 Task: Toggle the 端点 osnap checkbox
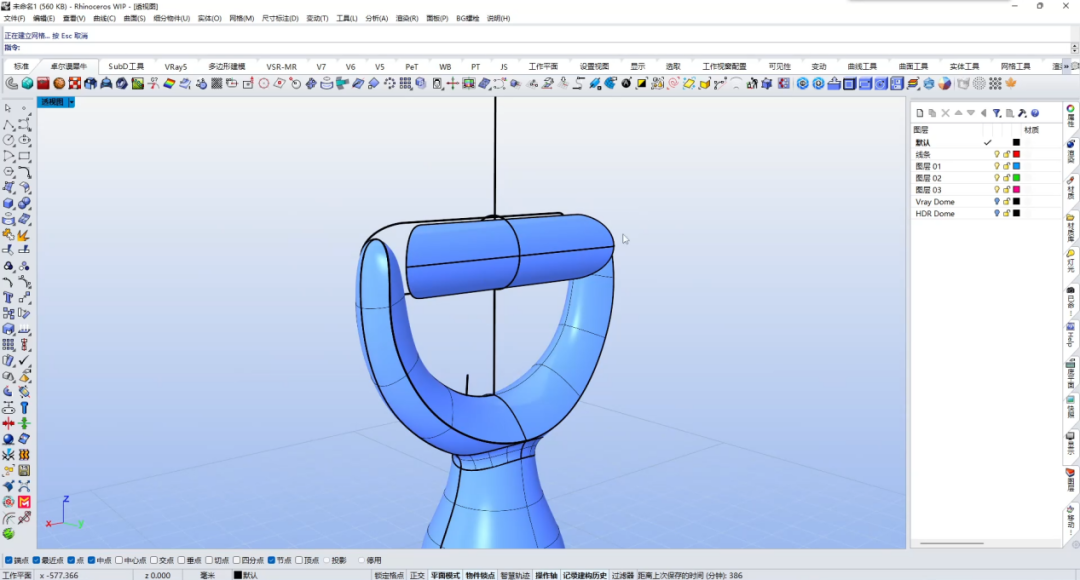click(x=8, y=561)
